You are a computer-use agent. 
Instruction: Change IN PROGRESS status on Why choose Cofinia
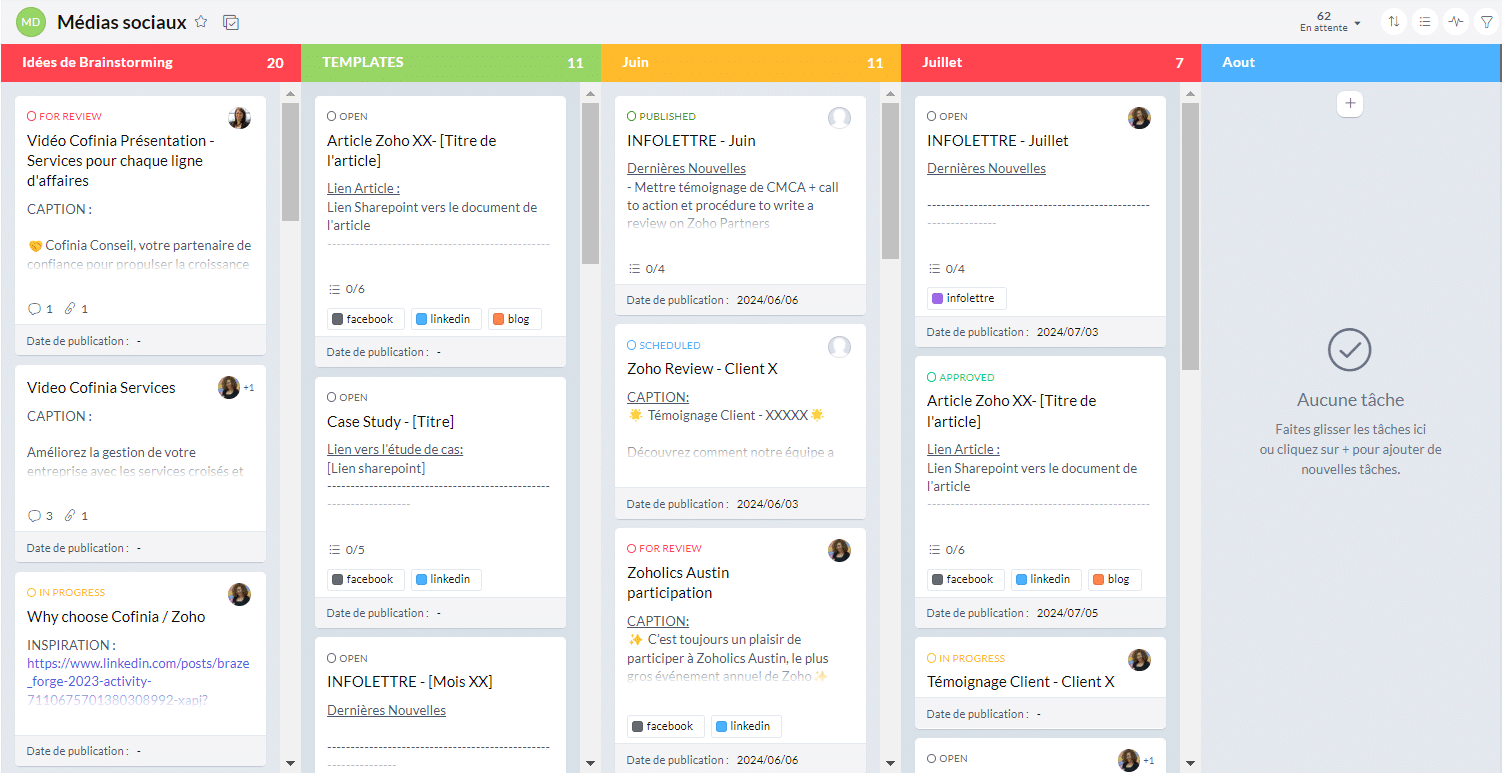(x=66, y=592)
